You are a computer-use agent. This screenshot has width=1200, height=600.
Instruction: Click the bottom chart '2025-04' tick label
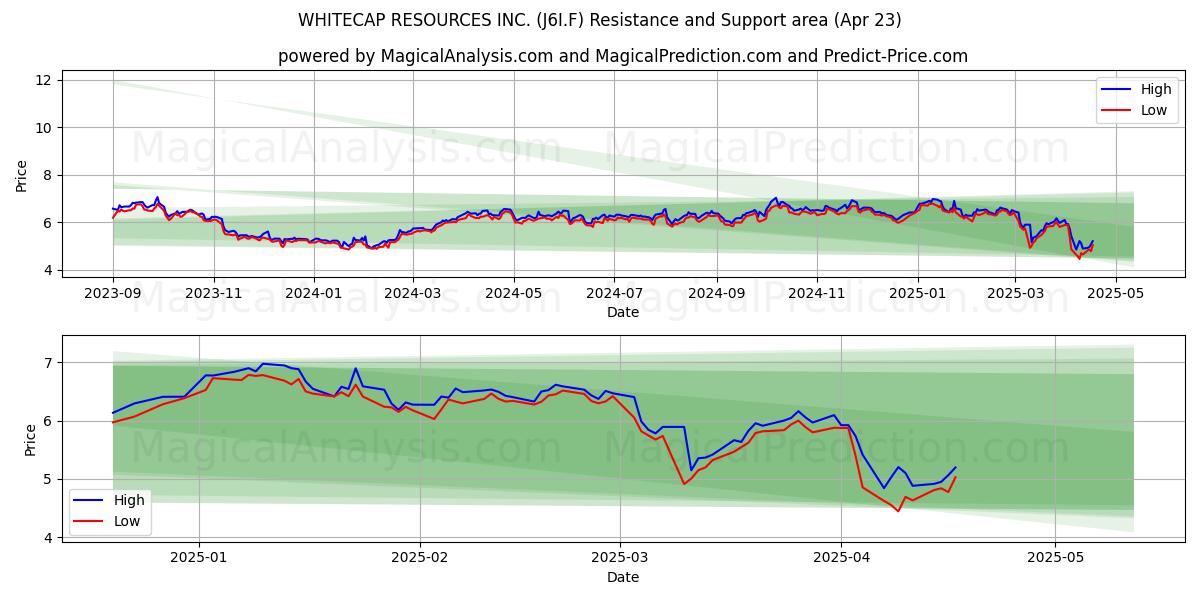841,557
